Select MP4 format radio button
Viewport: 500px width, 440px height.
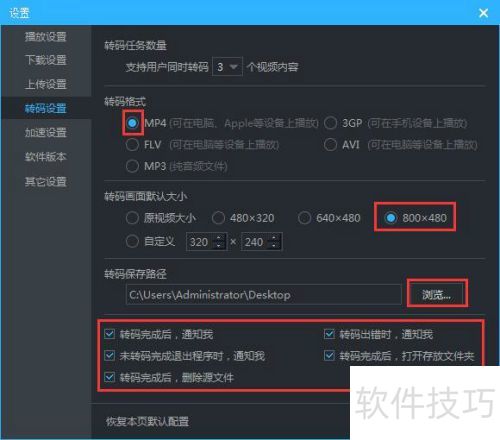click(132, 123)
